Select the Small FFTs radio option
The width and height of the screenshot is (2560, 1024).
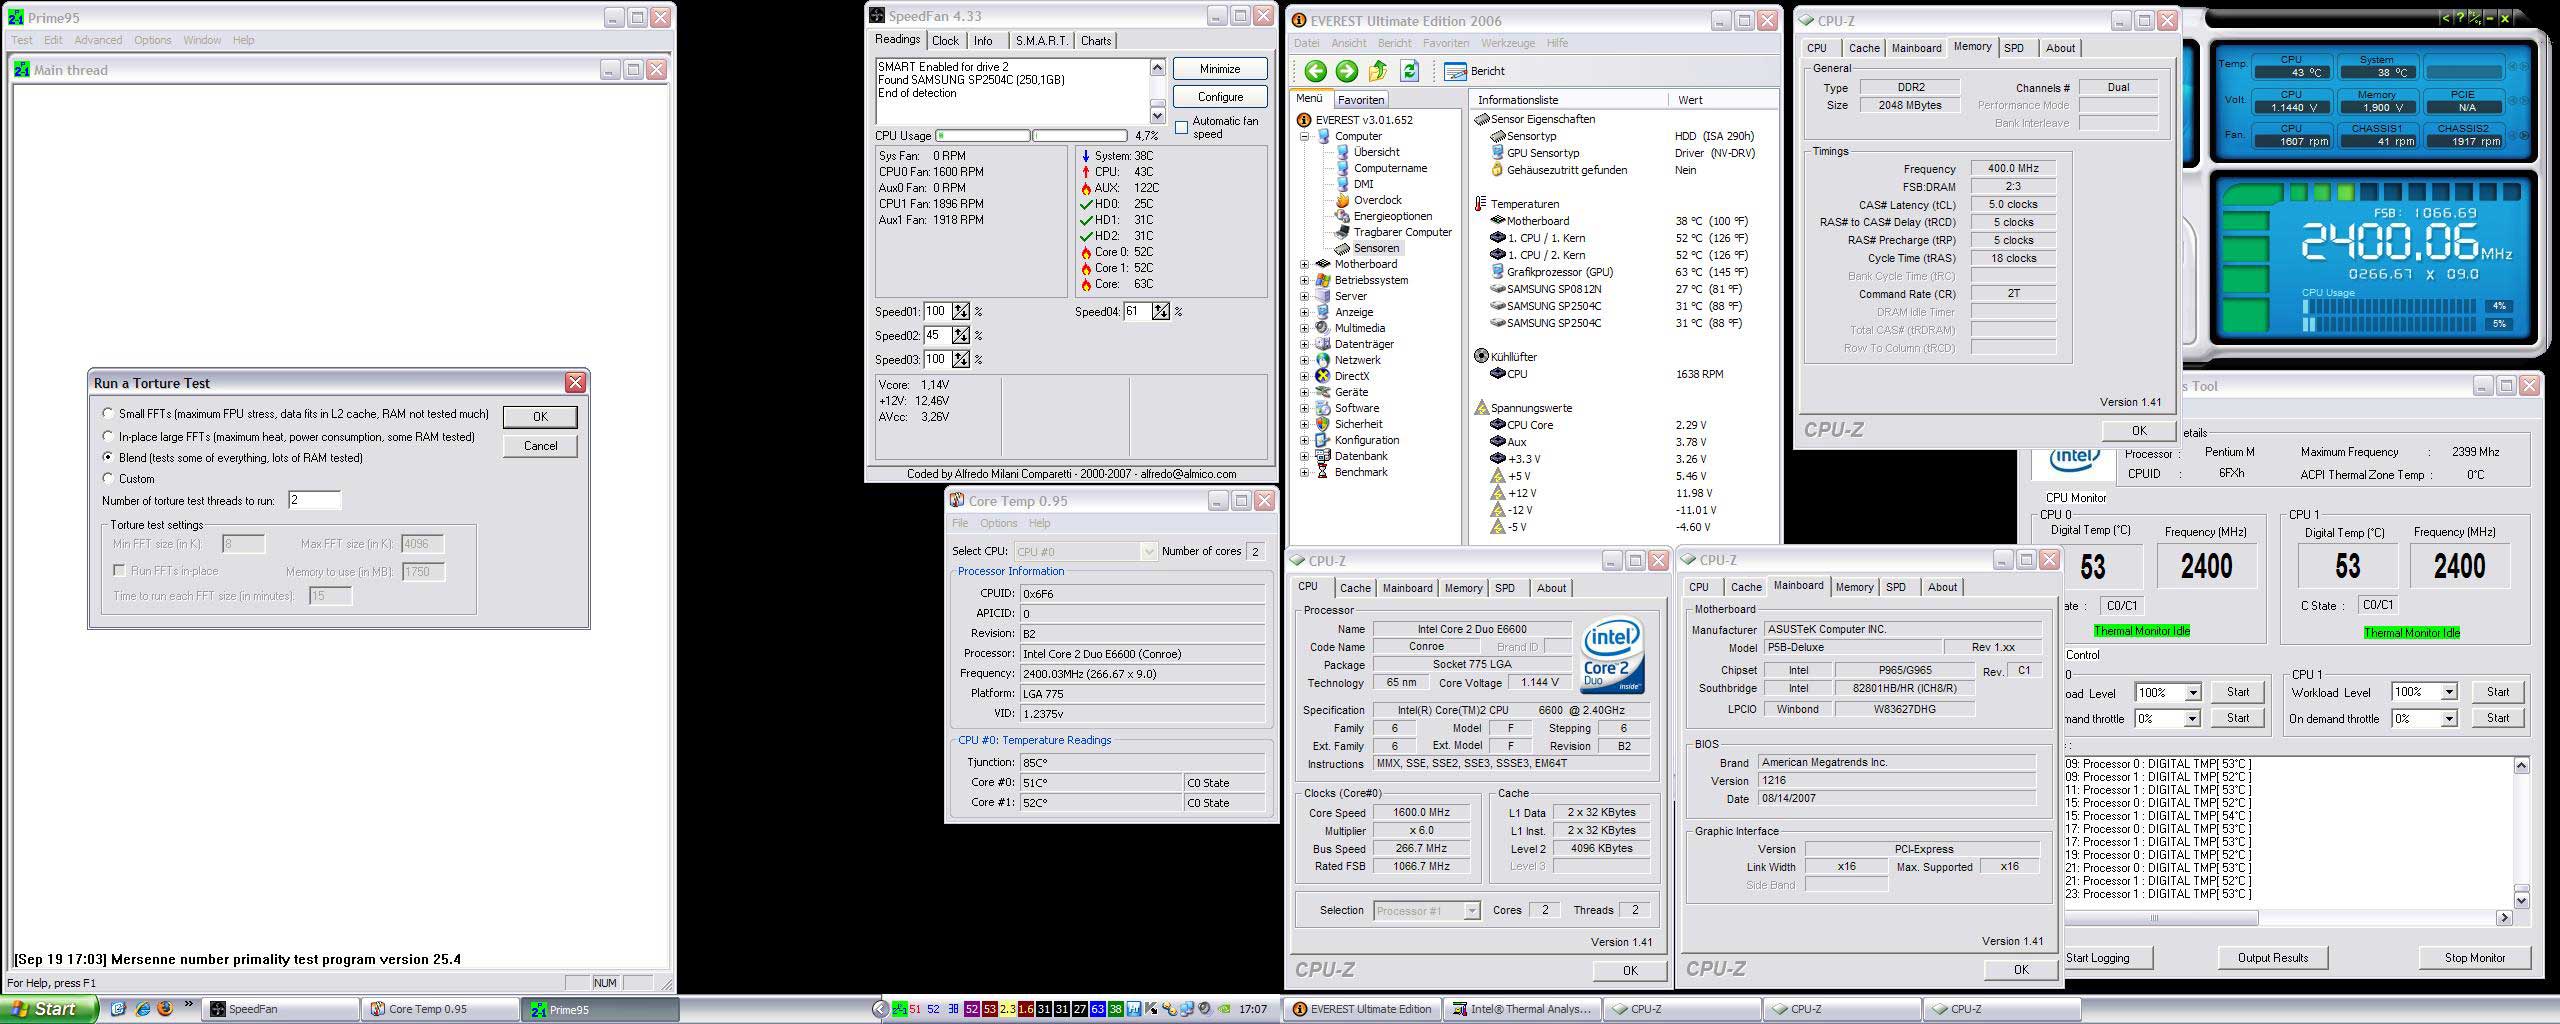tap(108, 413)
